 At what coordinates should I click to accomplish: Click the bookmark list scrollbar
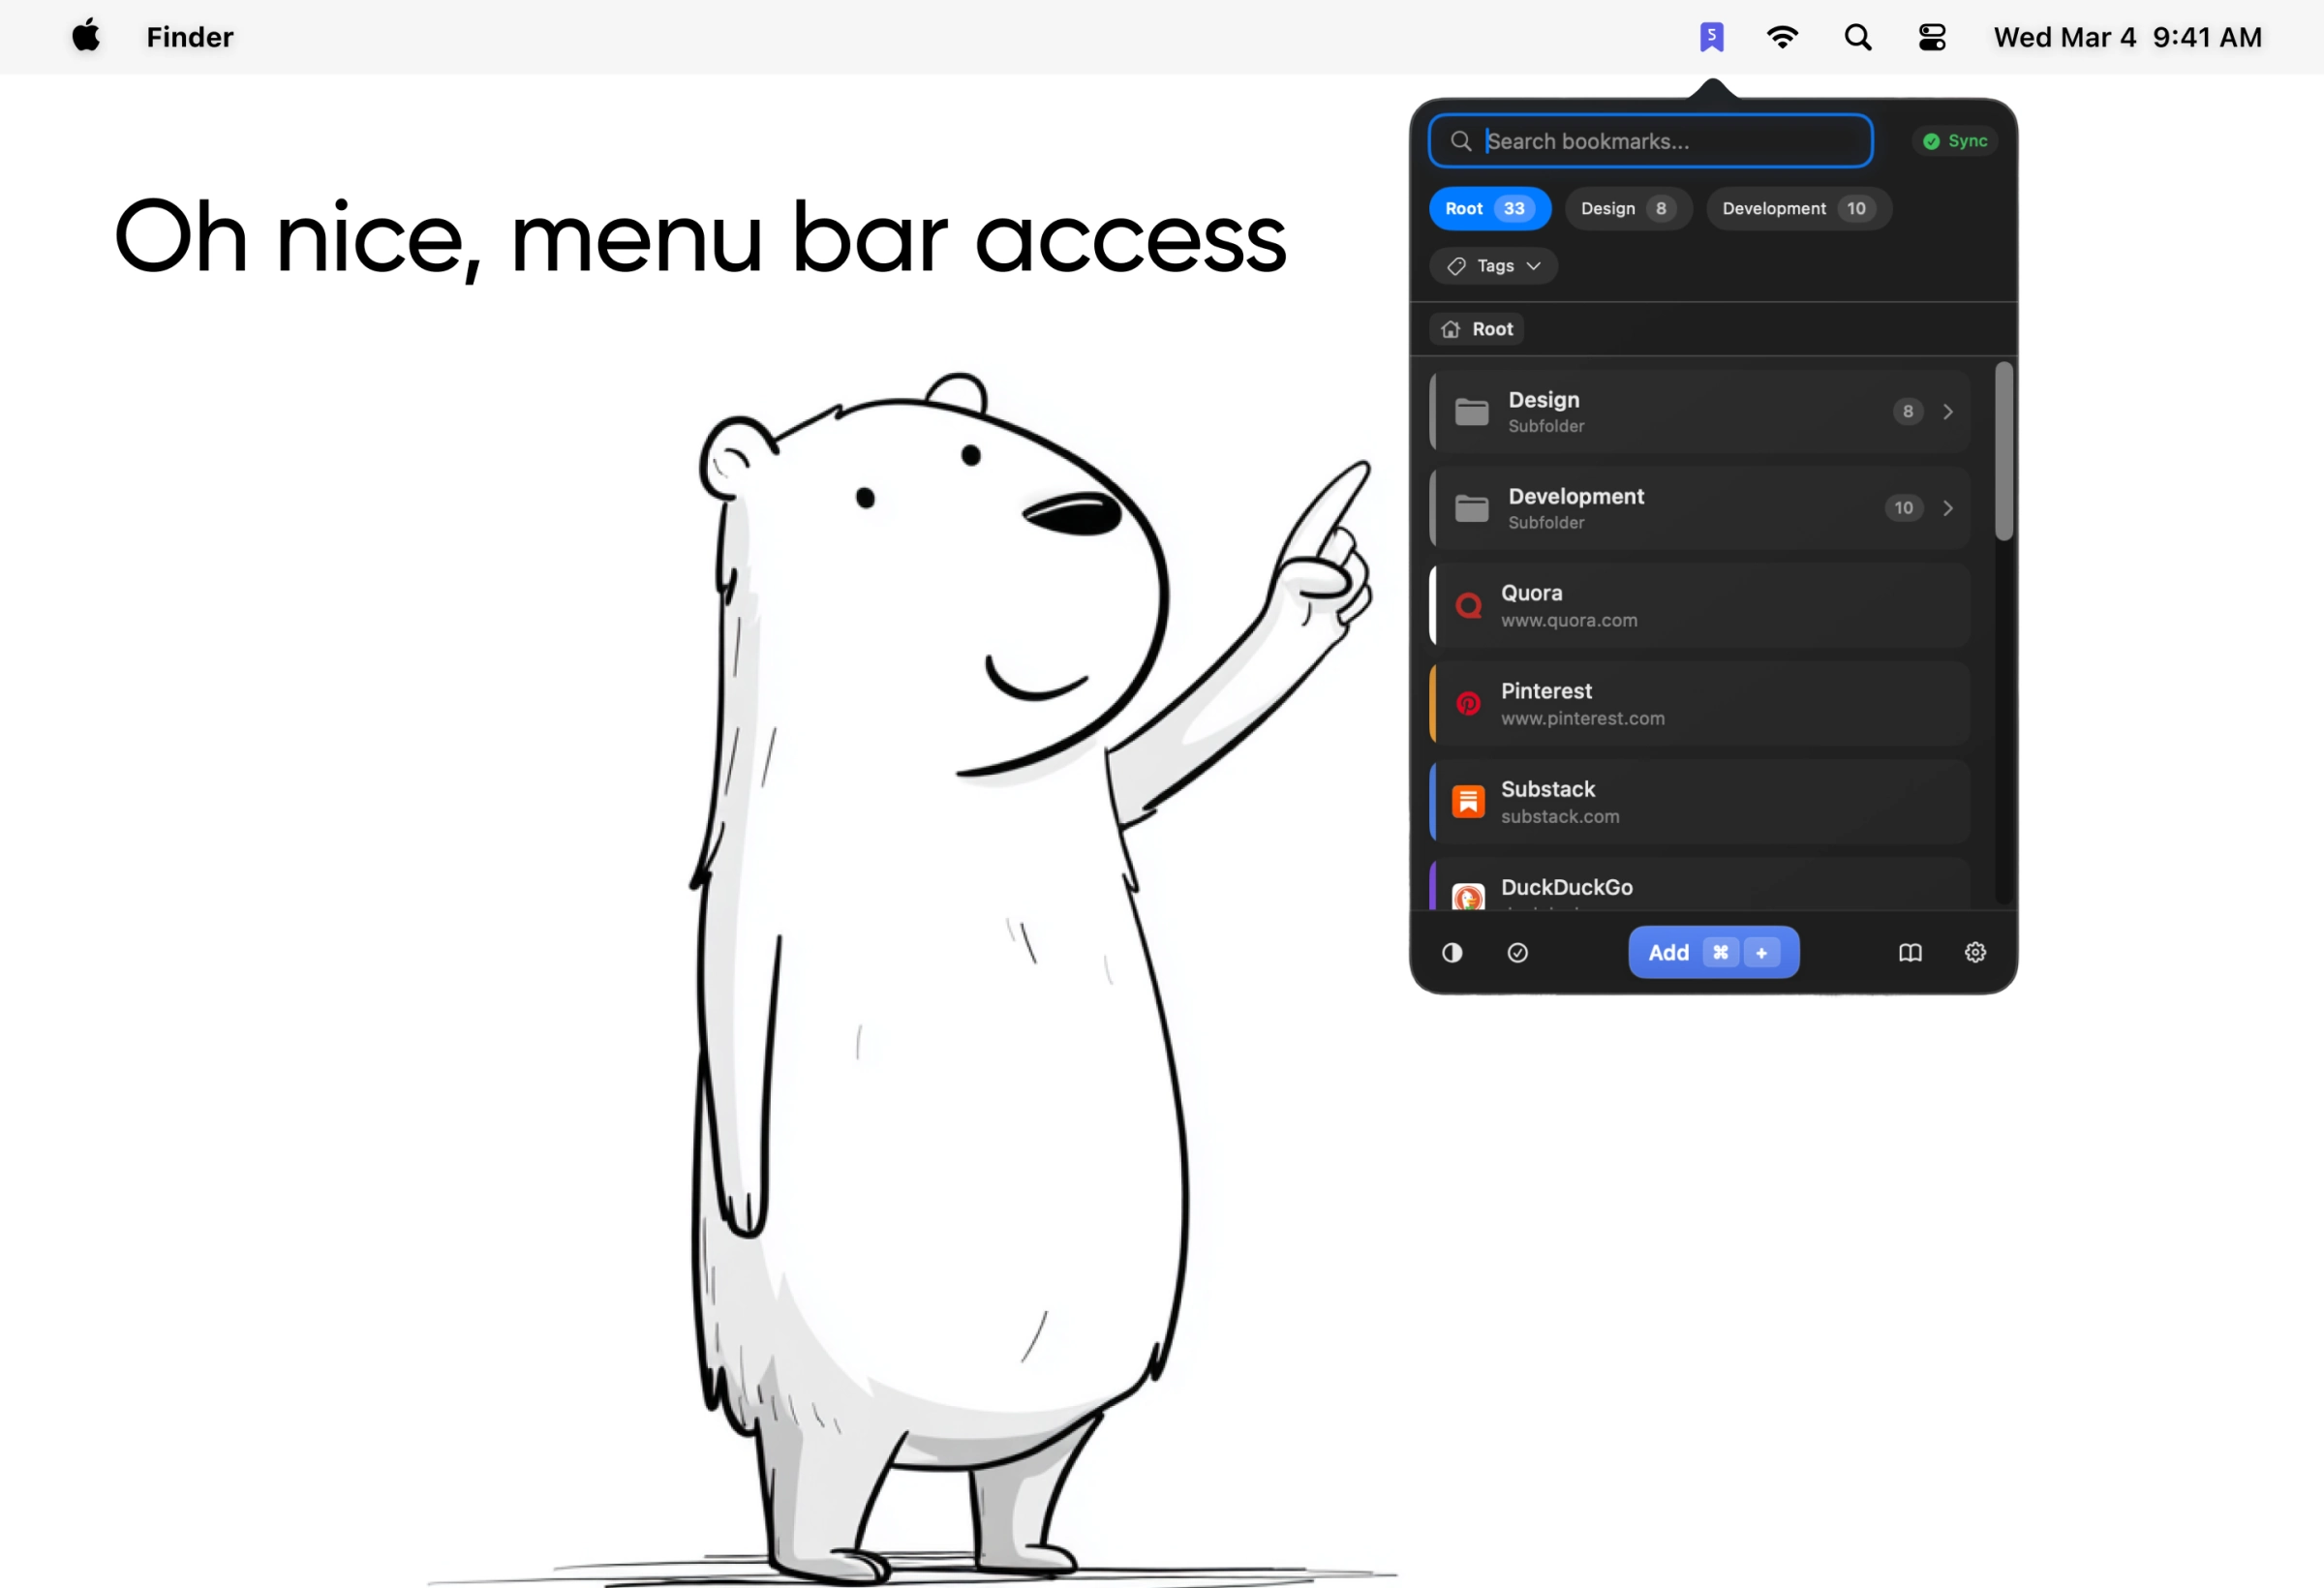point(2003,451)
